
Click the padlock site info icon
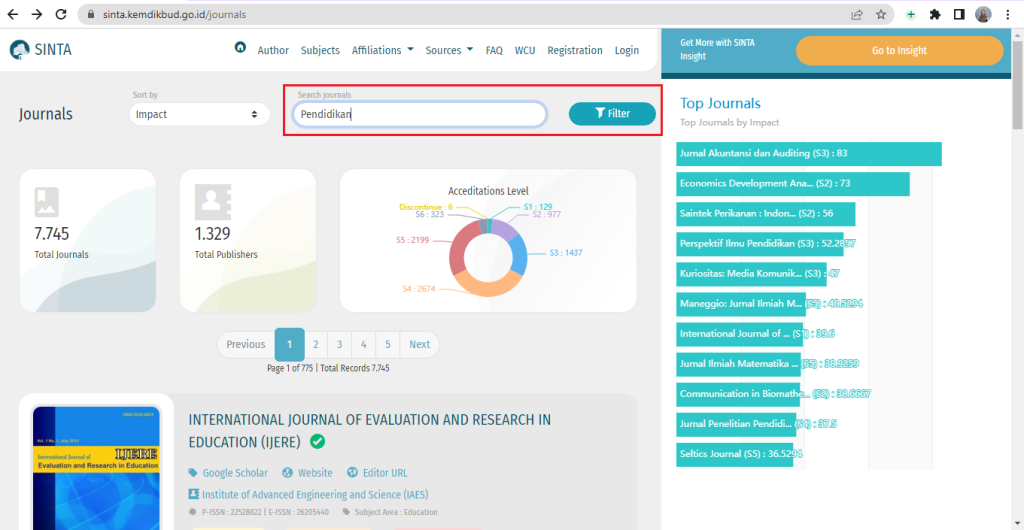(x=91, y=14)
